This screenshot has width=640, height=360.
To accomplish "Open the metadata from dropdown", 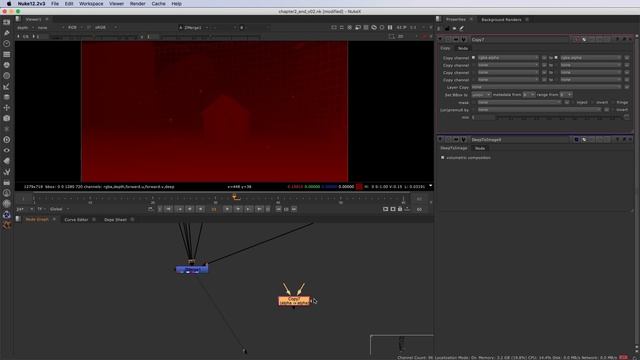I will pos(529,95).
